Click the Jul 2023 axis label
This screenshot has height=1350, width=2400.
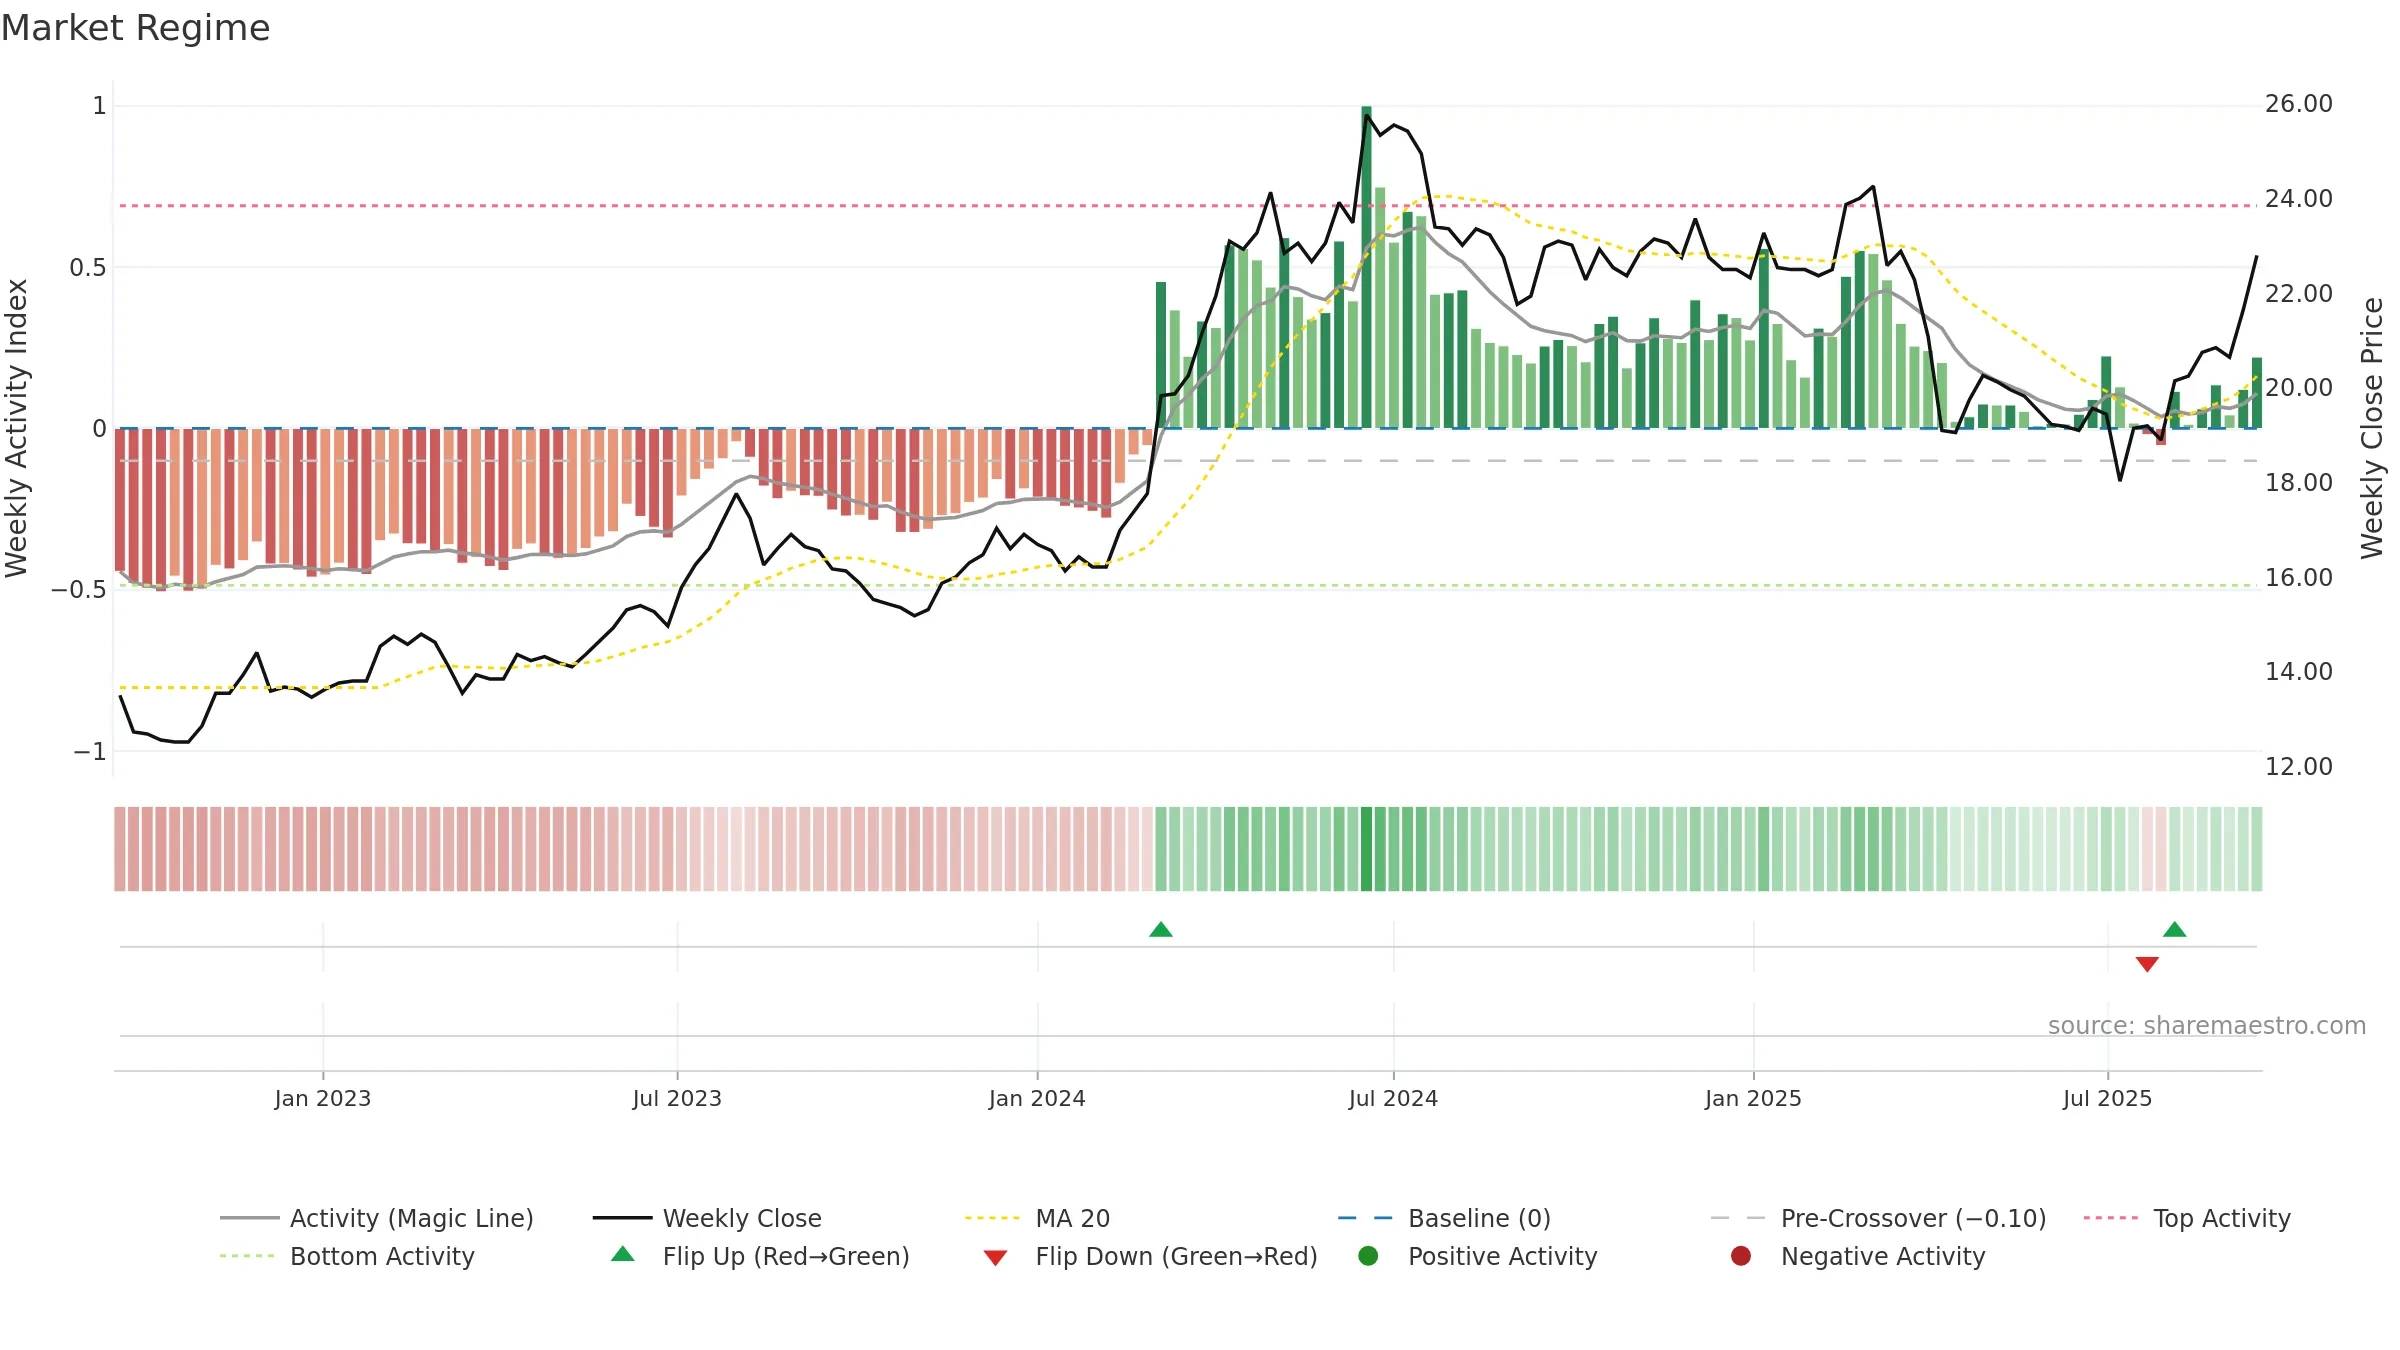click(677, 1098)
